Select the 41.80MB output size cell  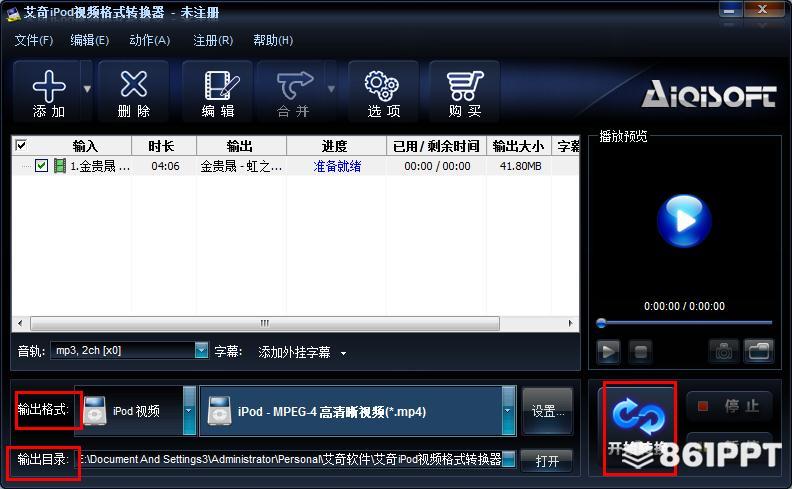click(x=520, y=166)
